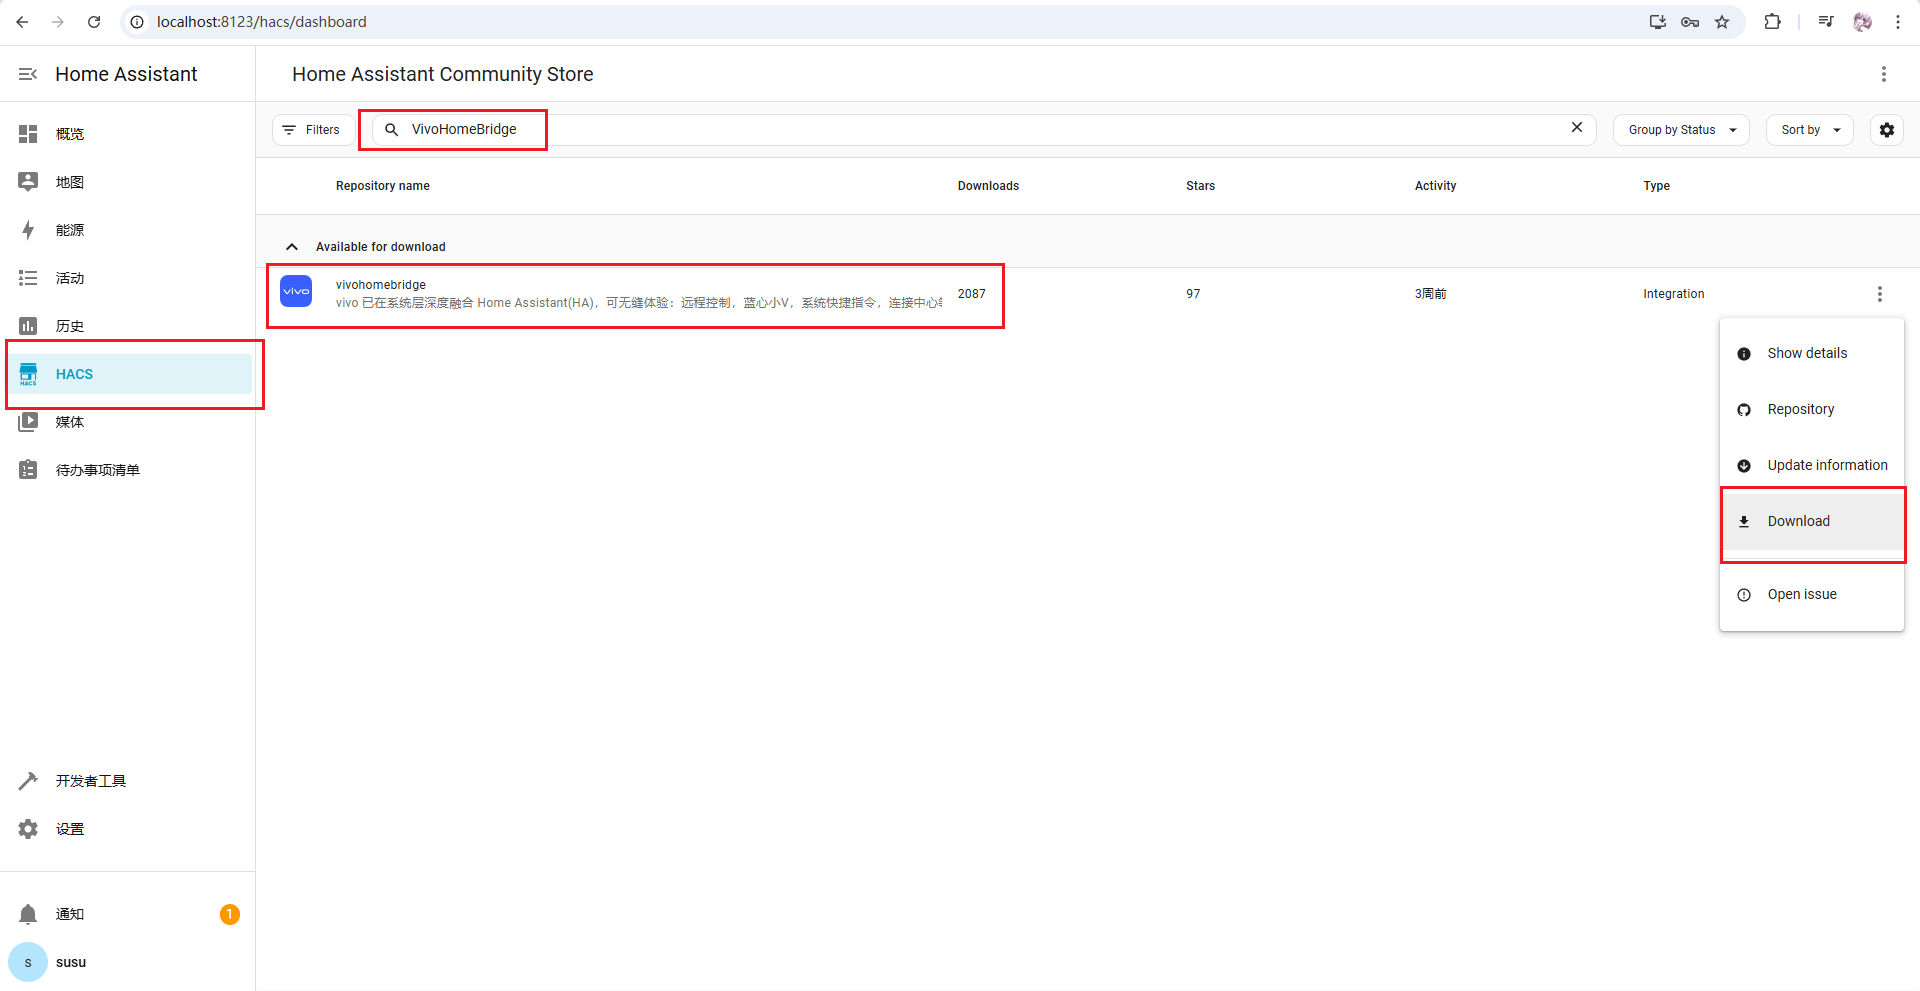Bookmark this page with star icon
Image resolution: width=1920 pixels, height=991 pixels.
1722,22
